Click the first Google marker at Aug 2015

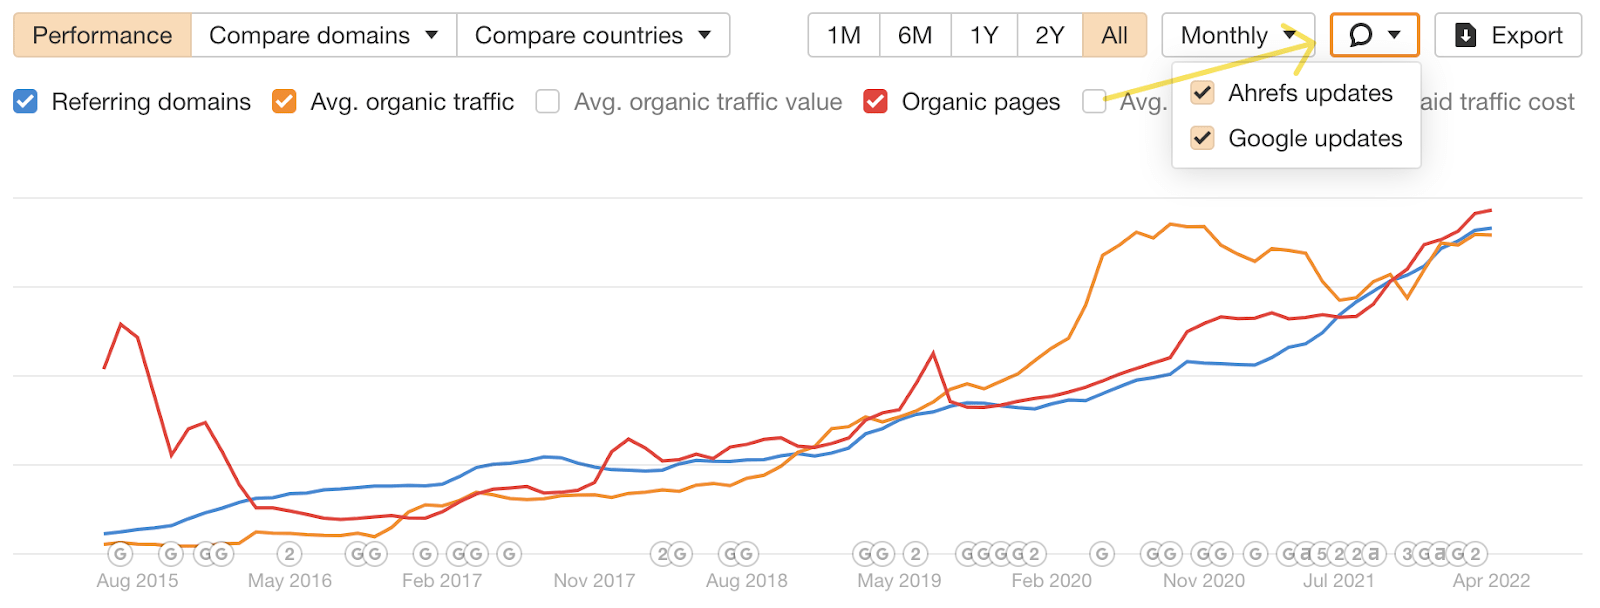click(x=120, y=554)
